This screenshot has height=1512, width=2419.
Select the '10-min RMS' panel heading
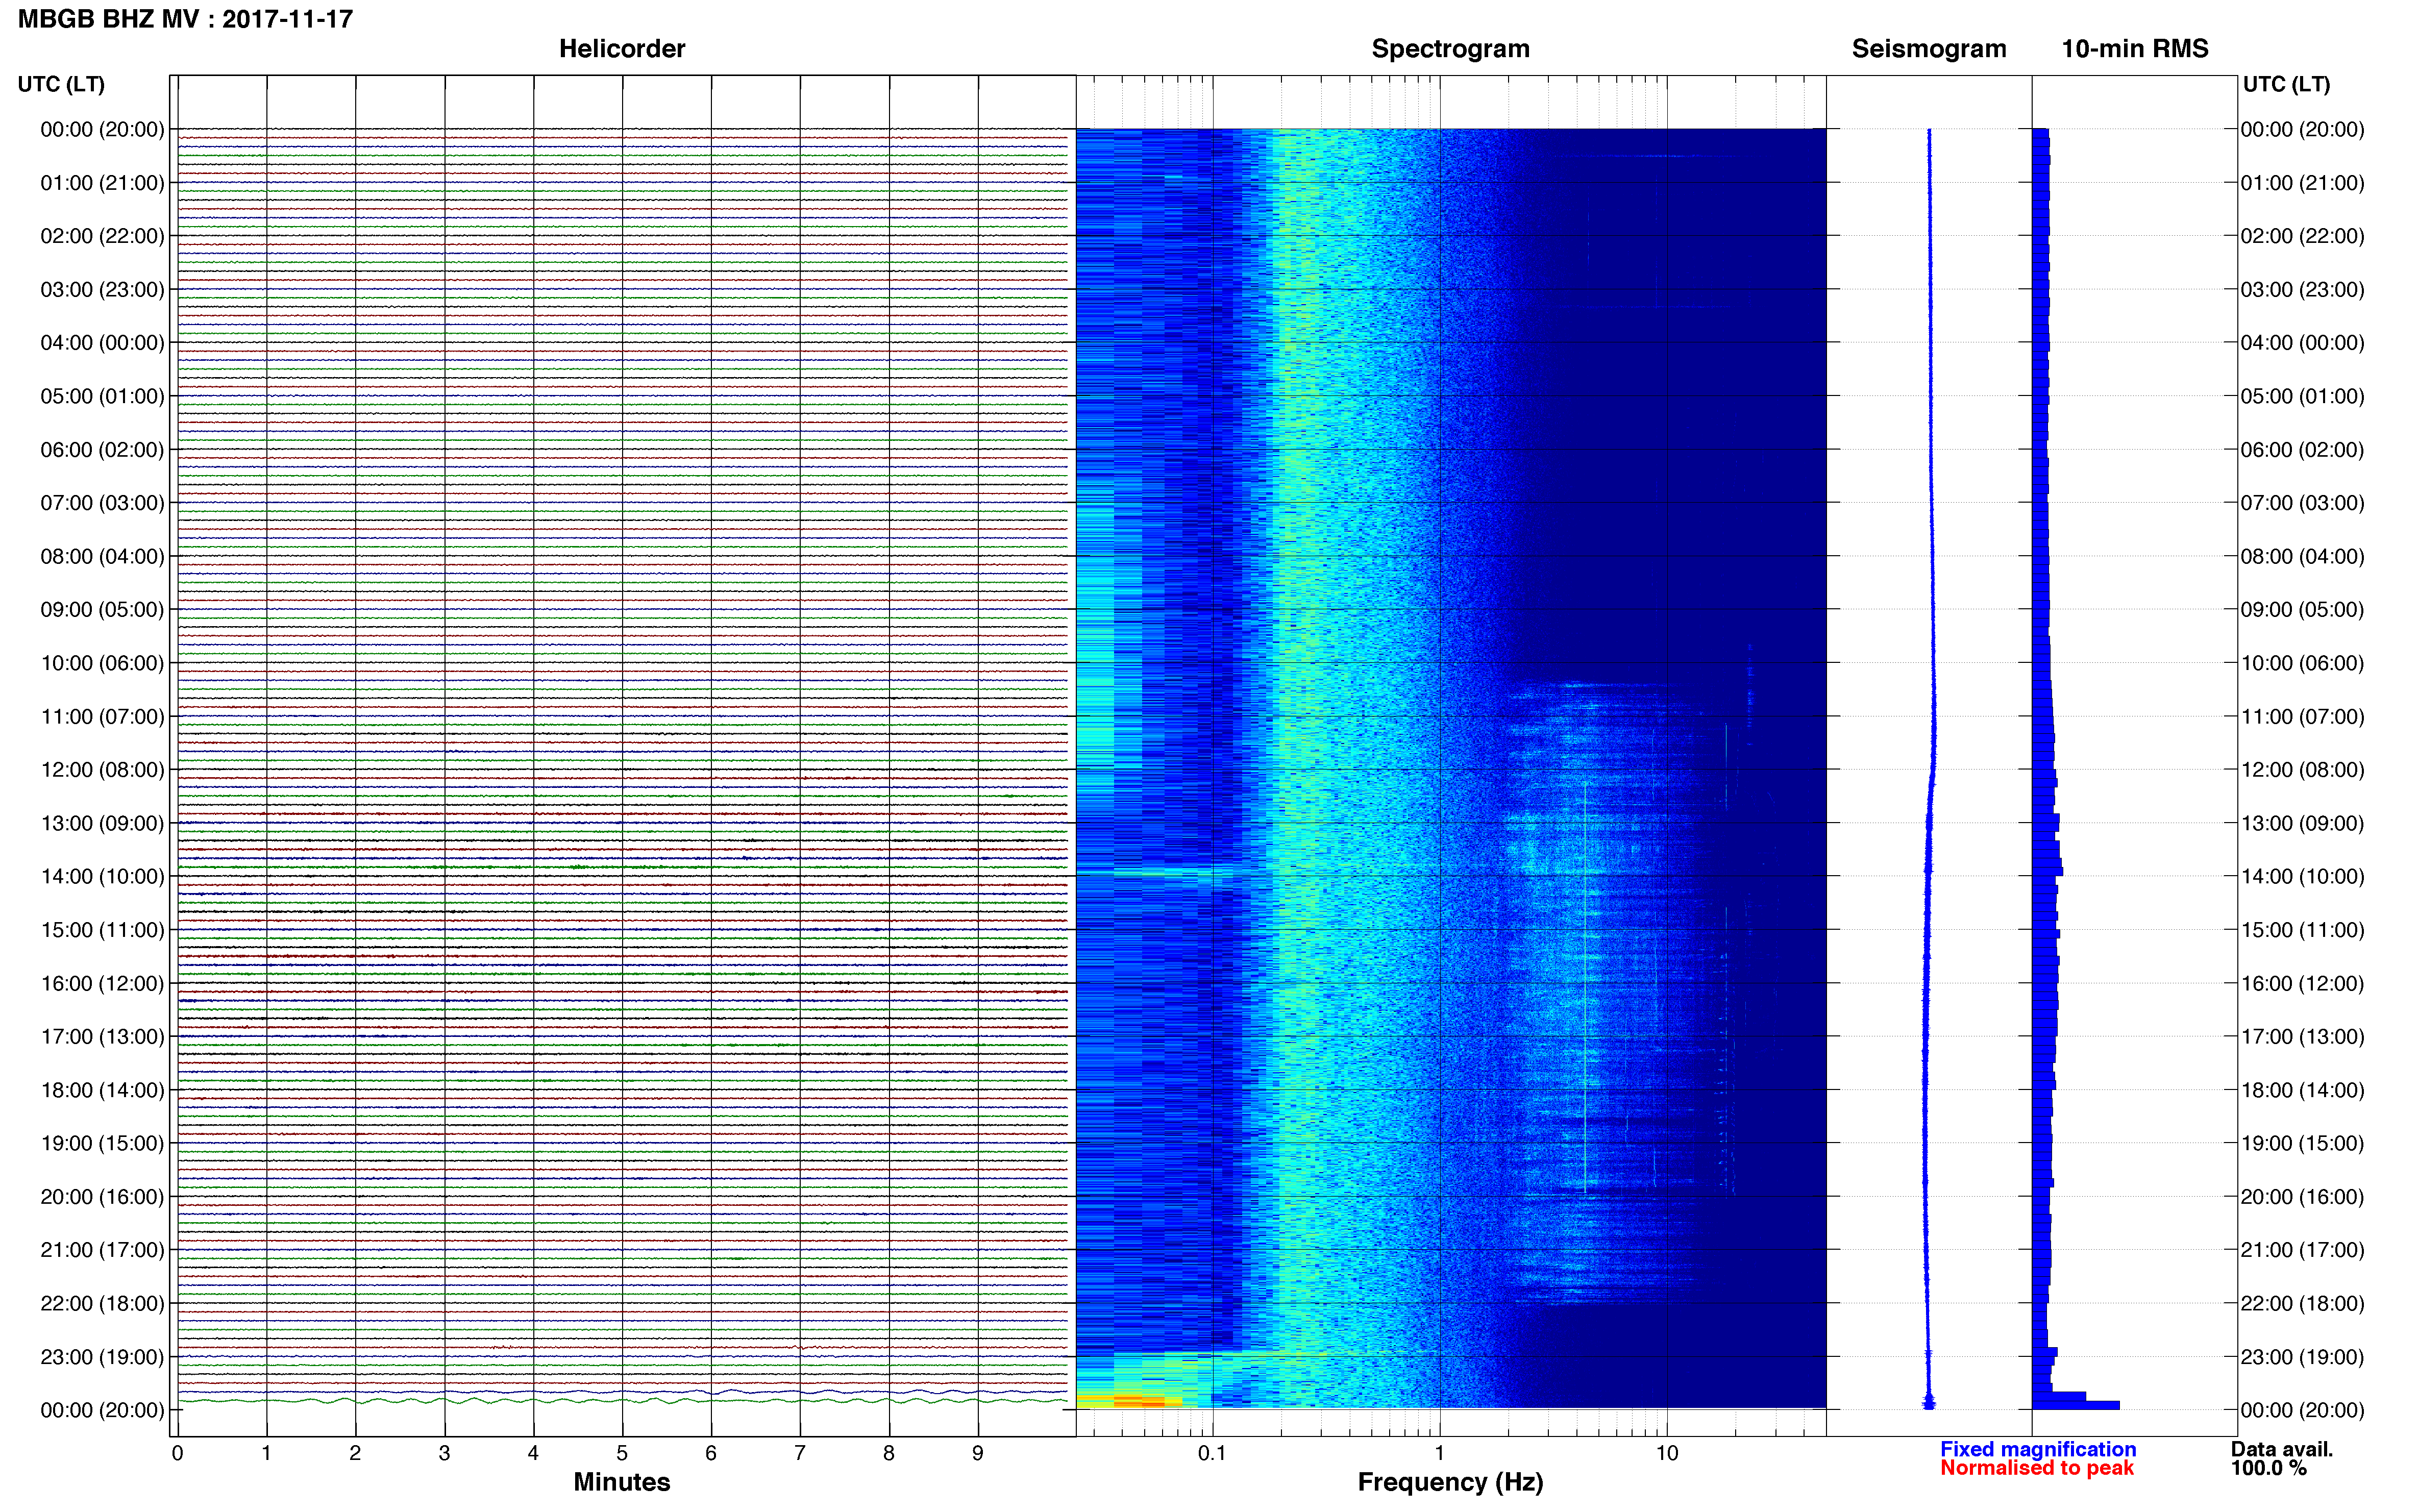2135,49
